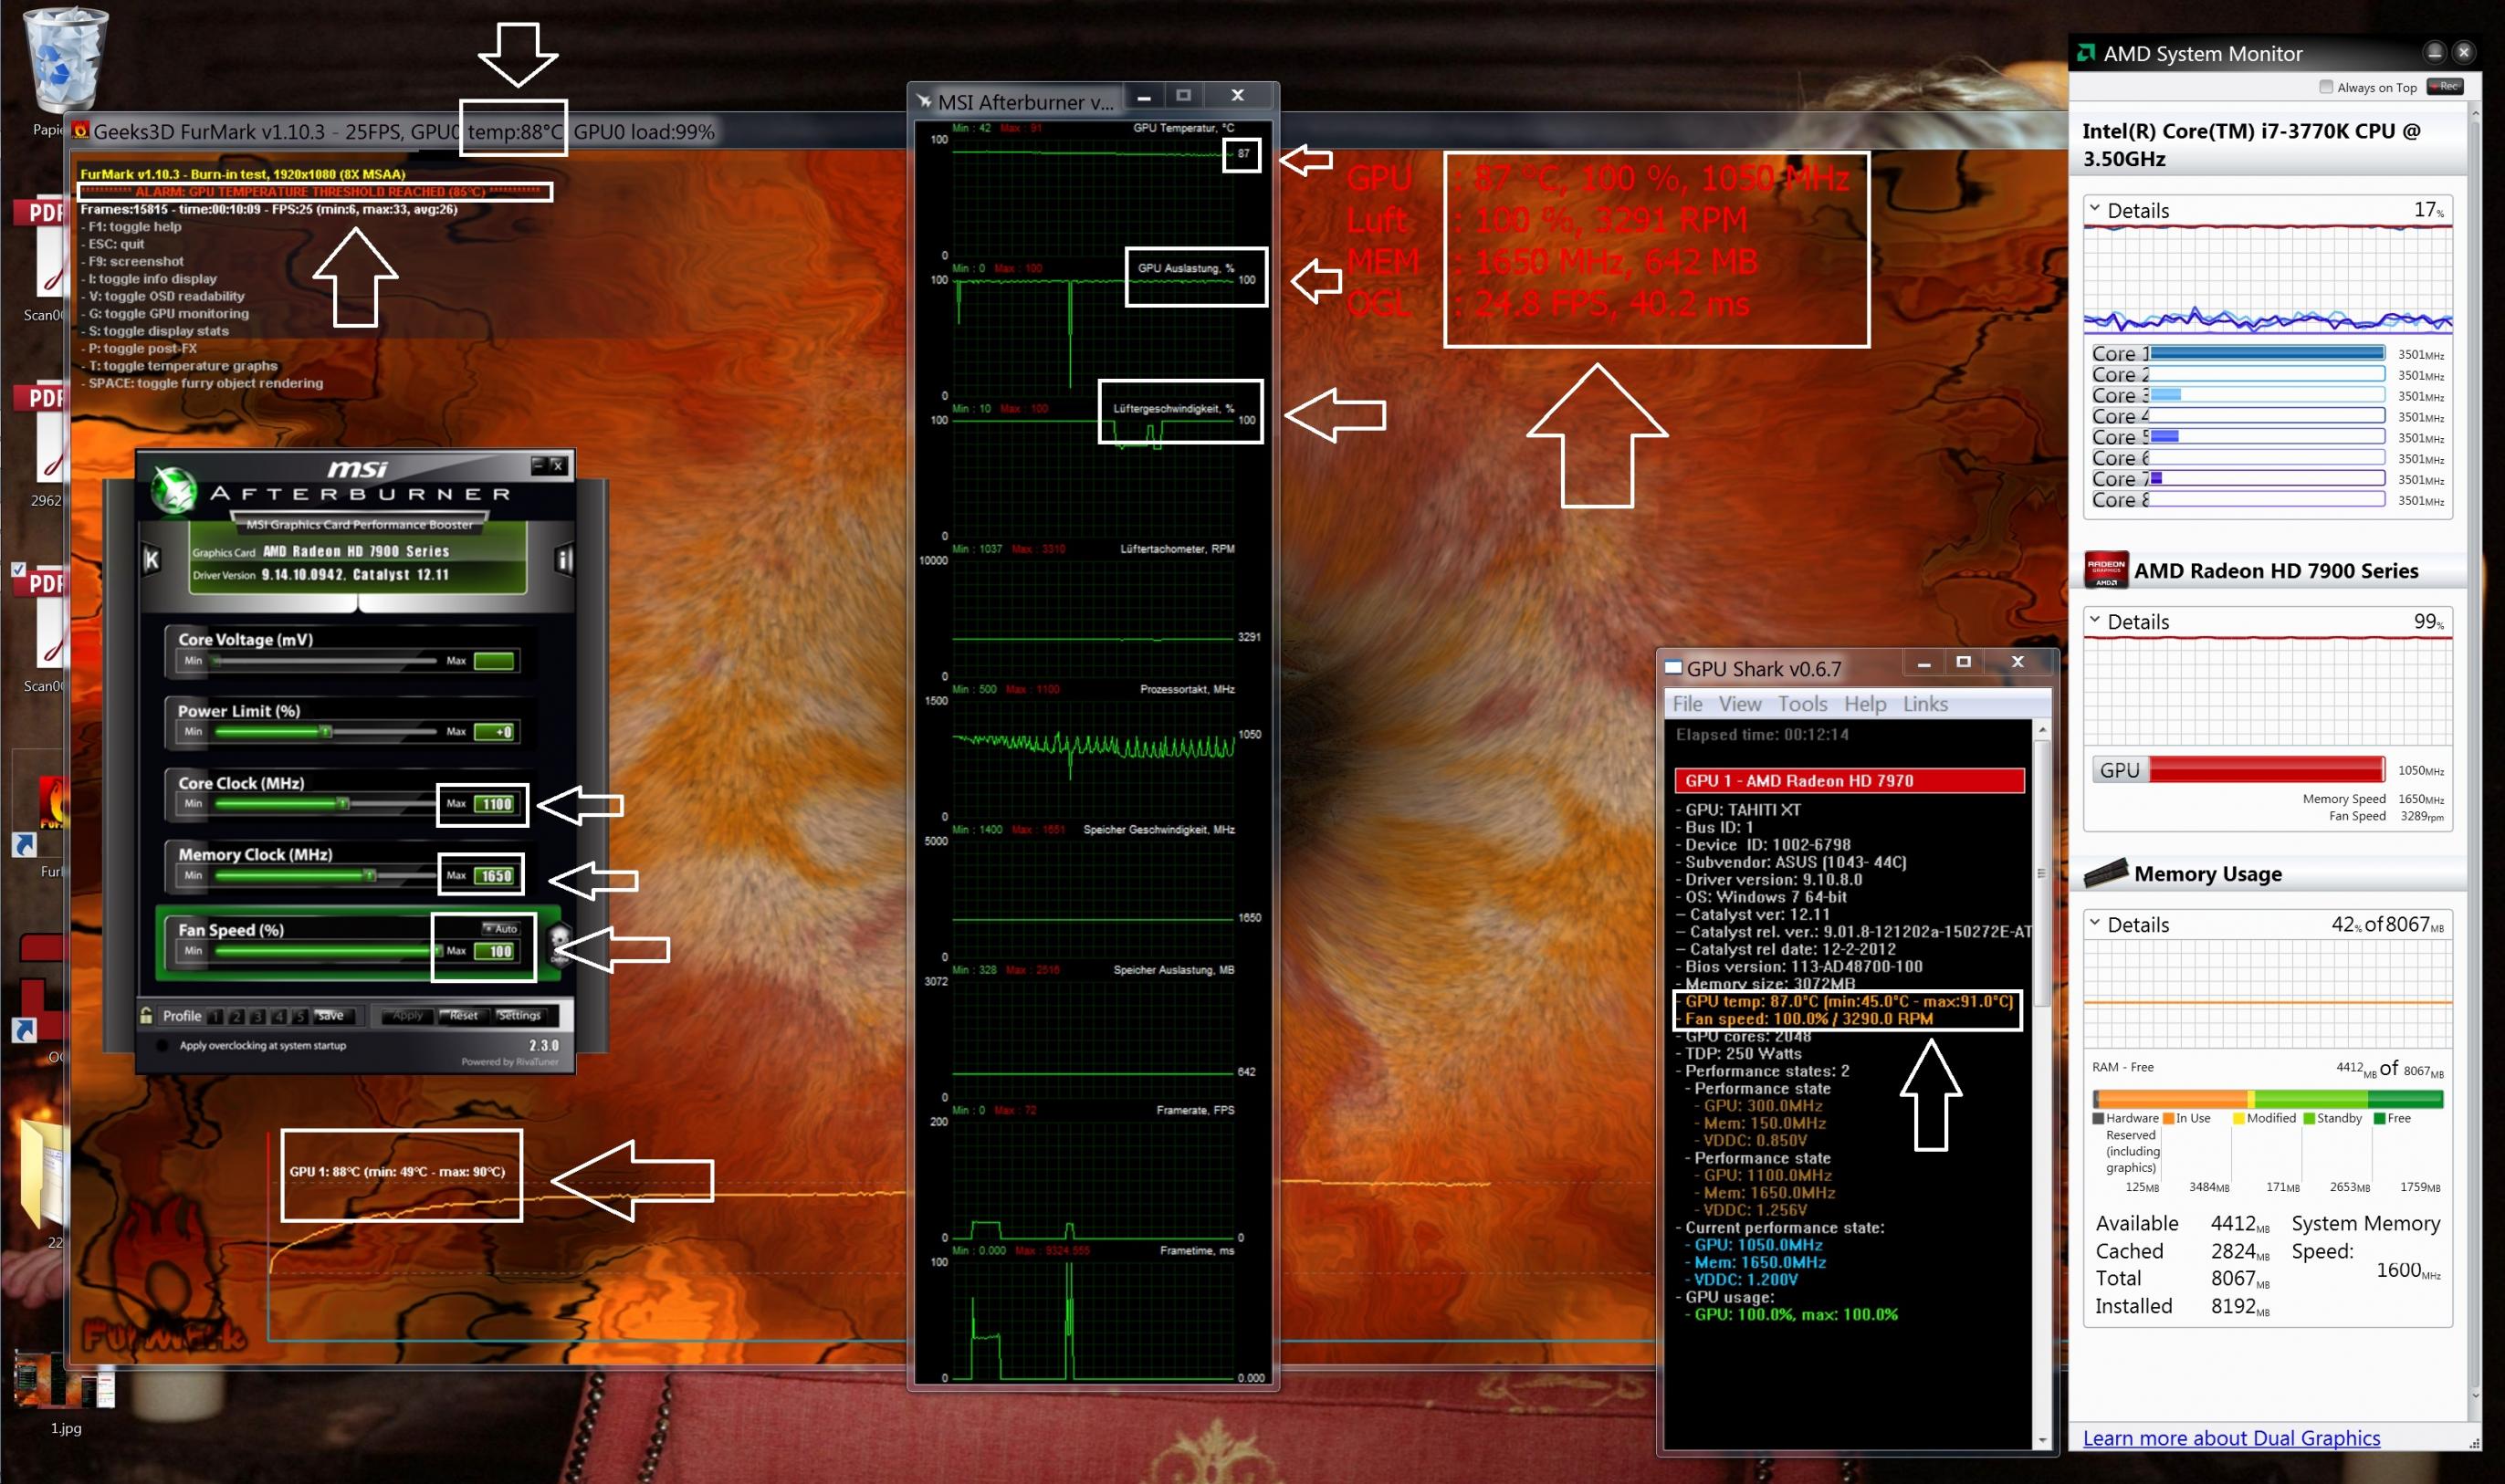Click the GPU 1 - AMD Radeon HD 7970 header

click(x=1849, y=780)
